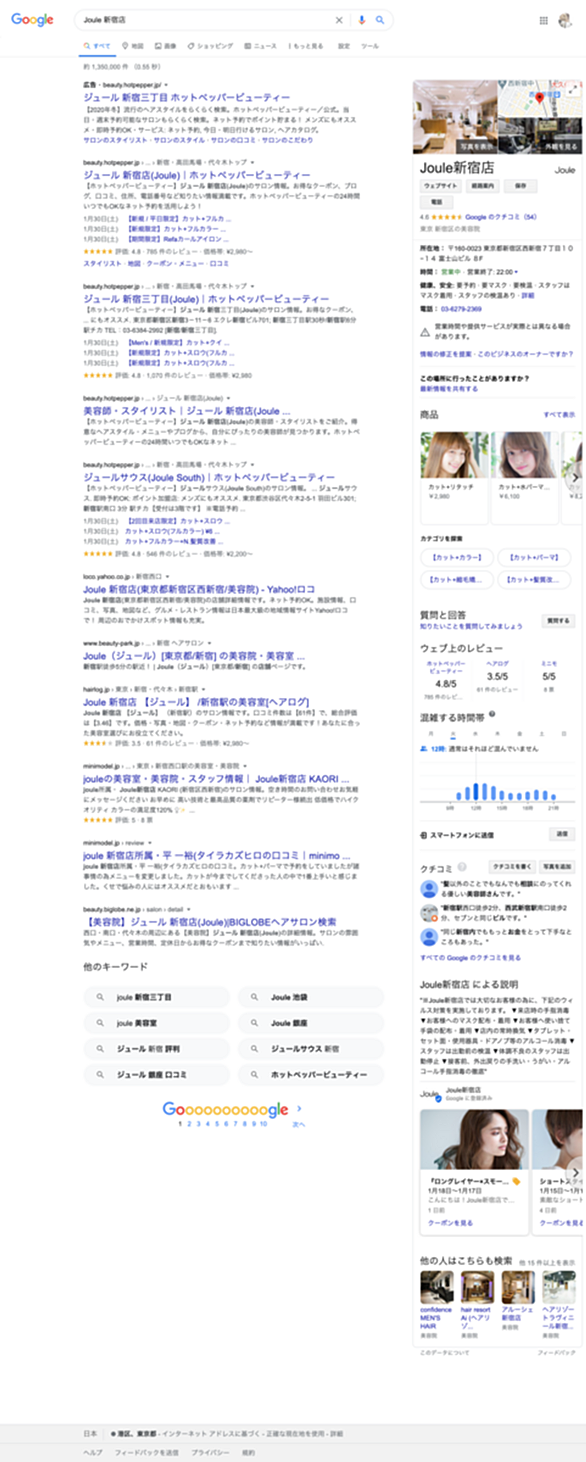Open すべての Google のクチコミを見る
This screenshot has height=1462, width=586.
(469, 958)
